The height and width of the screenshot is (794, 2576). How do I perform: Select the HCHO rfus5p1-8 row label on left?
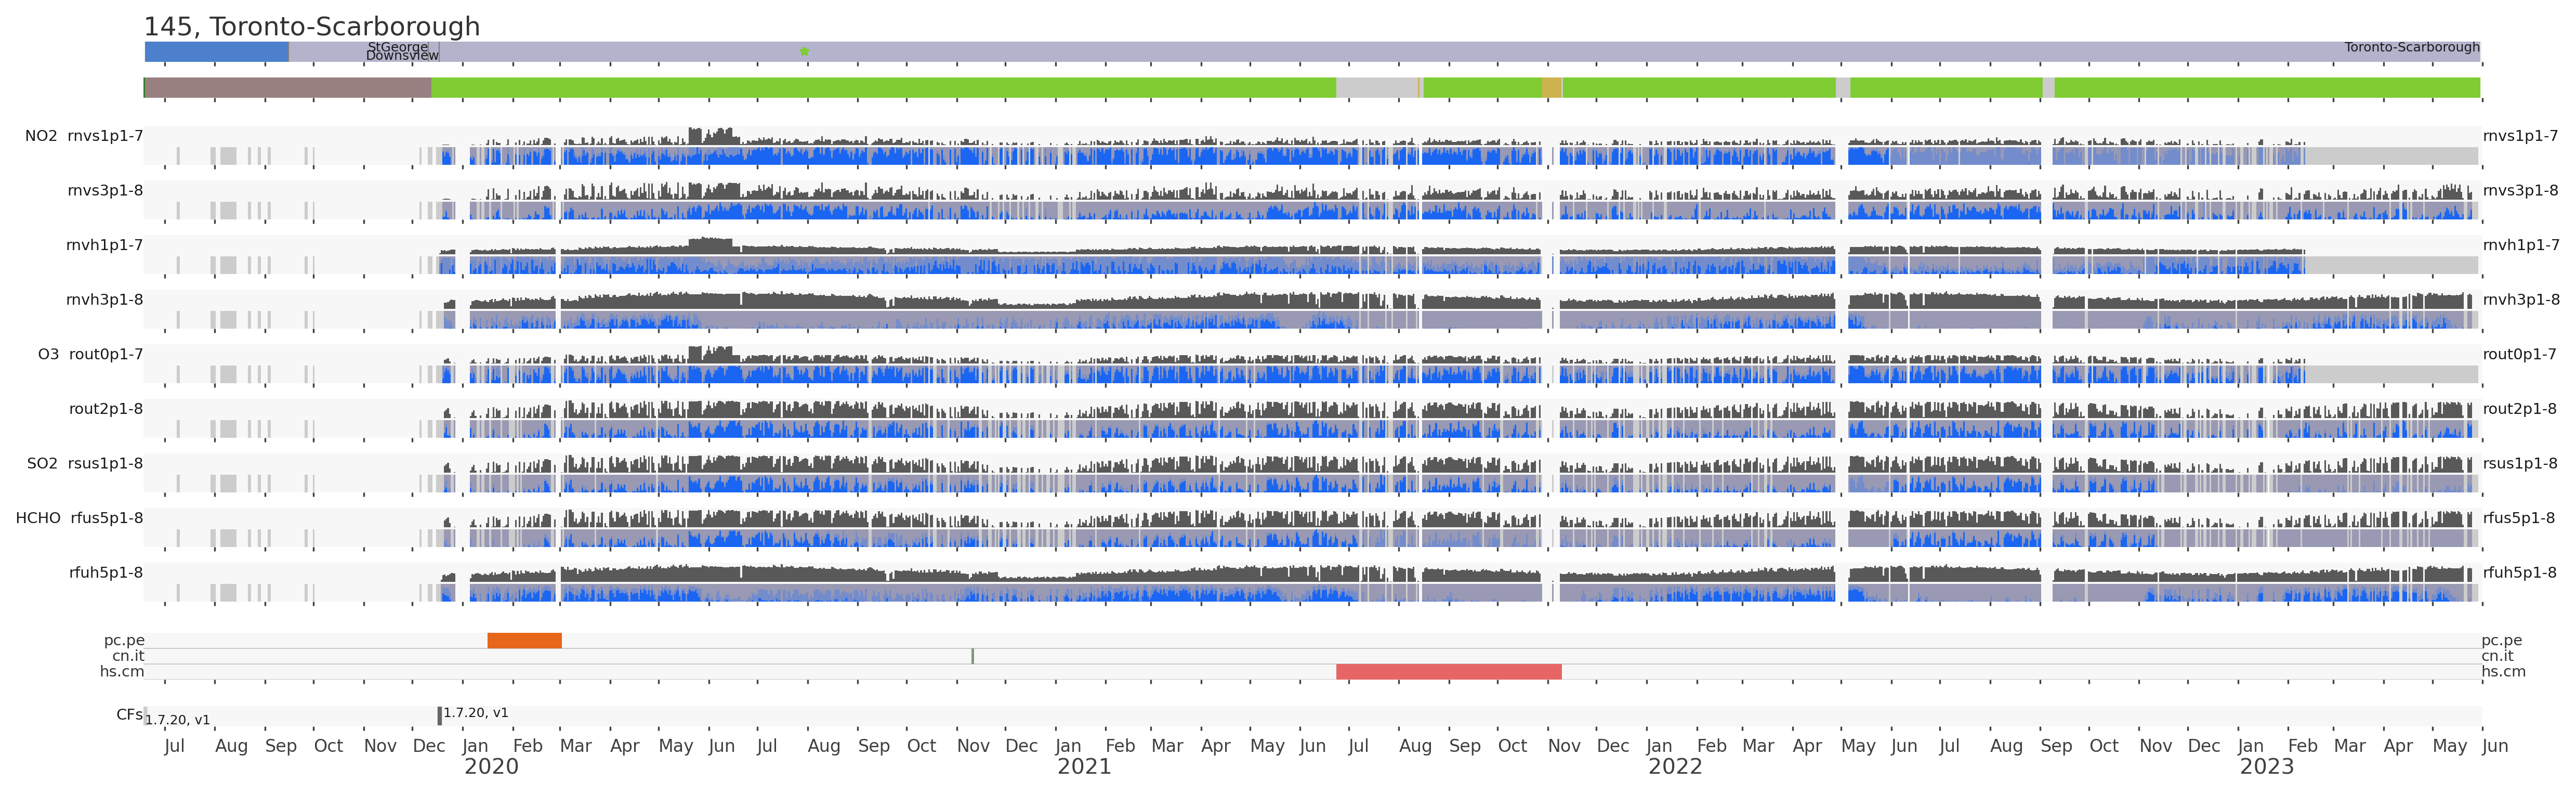click(79, 518)
